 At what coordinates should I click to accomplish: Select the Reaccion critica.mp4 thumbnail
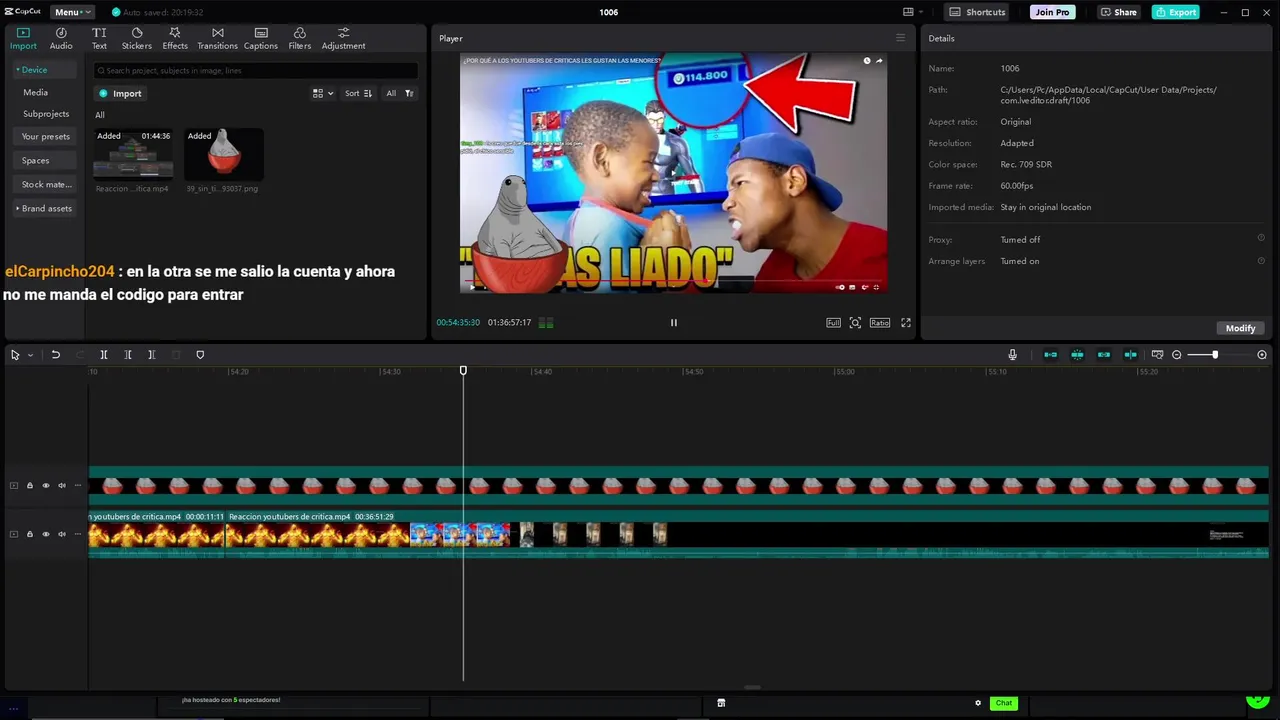click(132, 154)
